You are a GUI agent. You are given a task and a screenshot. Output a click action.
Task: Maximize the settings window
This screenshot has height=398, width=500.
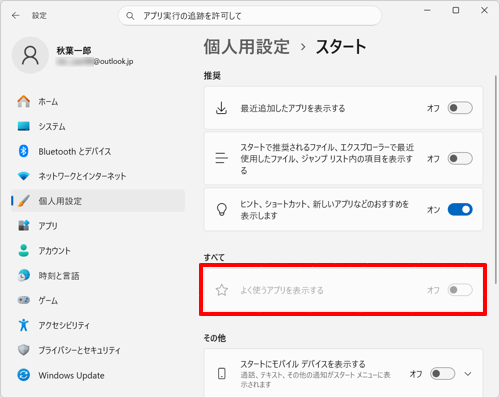pyautogui.click(x=456, y=10)
